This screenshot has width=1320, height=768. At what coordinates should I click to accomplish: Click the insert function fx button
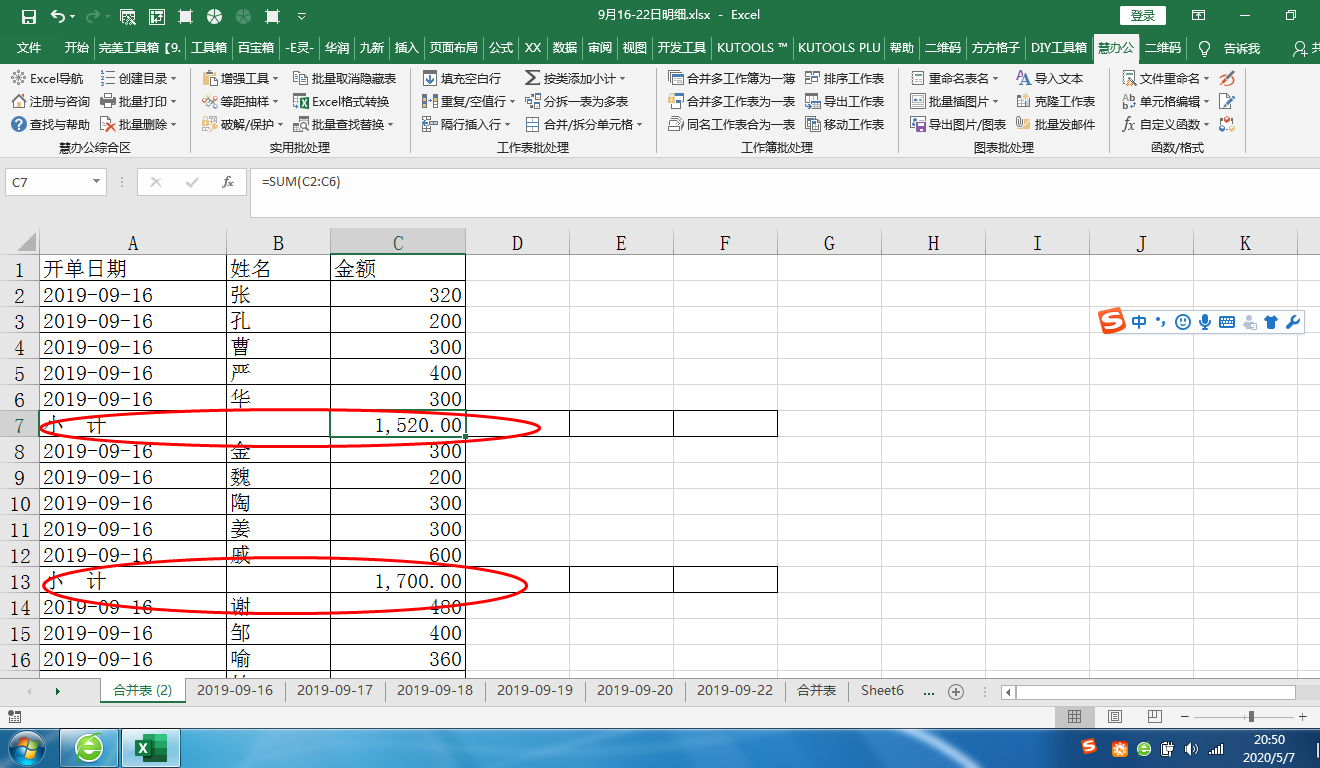coord(228,182)
